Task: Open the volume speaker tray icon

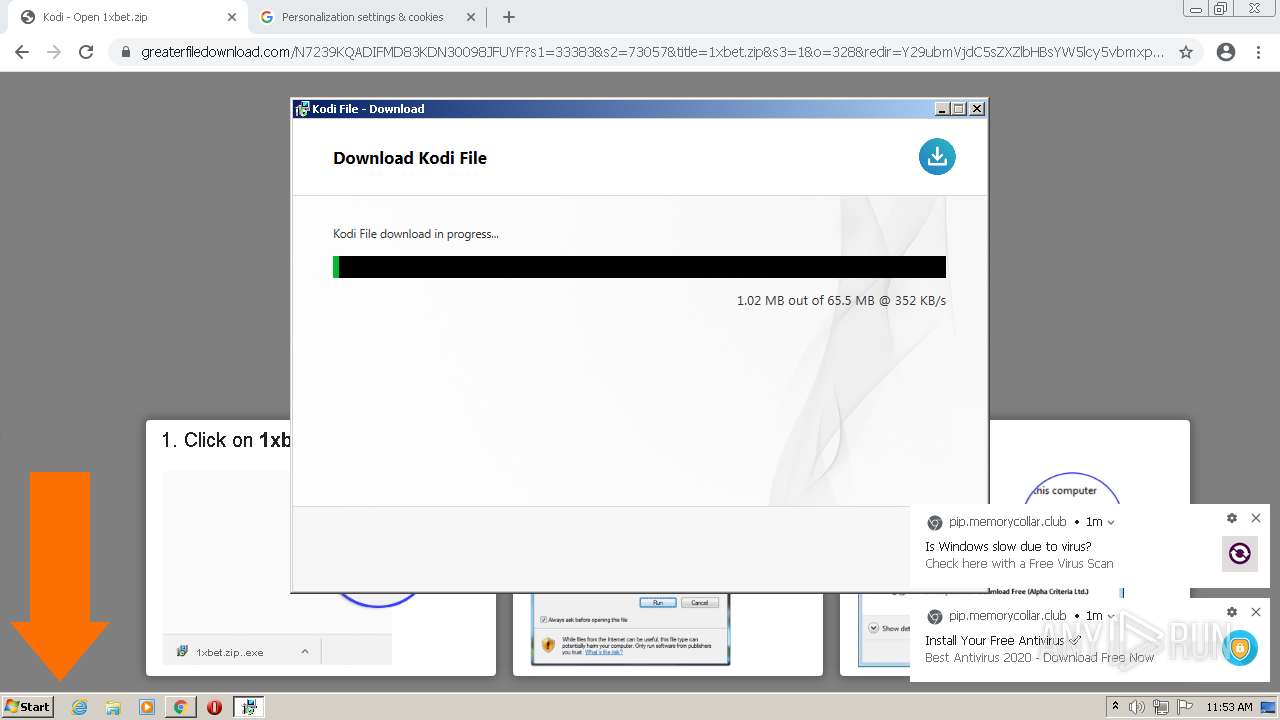Action: coord(1137,707)
